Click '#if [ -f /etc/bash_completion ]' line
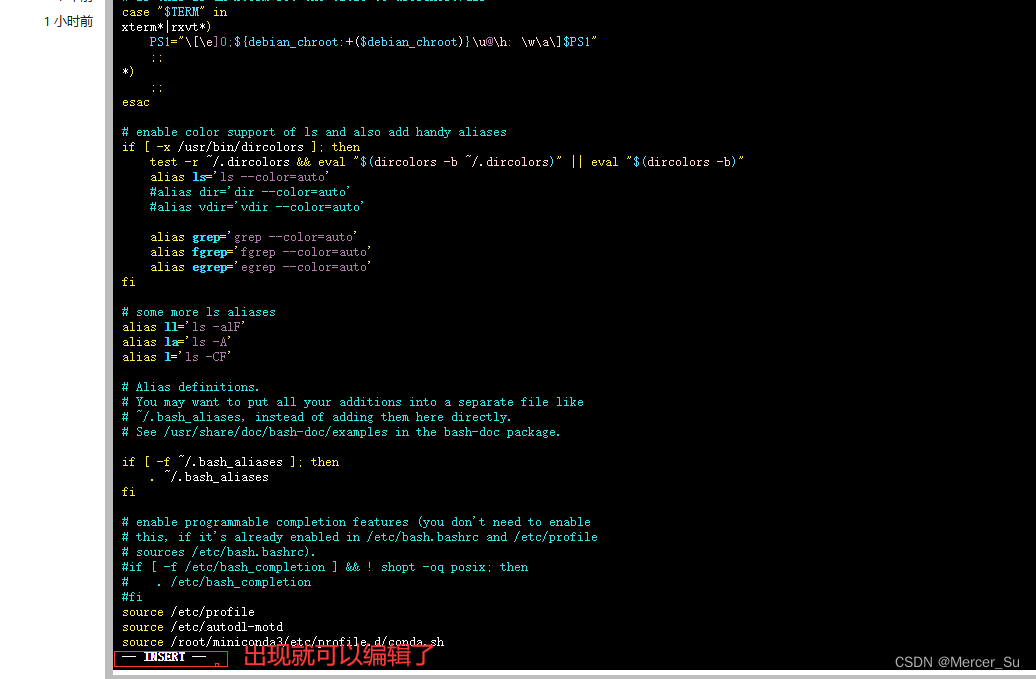This screenshot has width=1036, height=679. point(324,567)
